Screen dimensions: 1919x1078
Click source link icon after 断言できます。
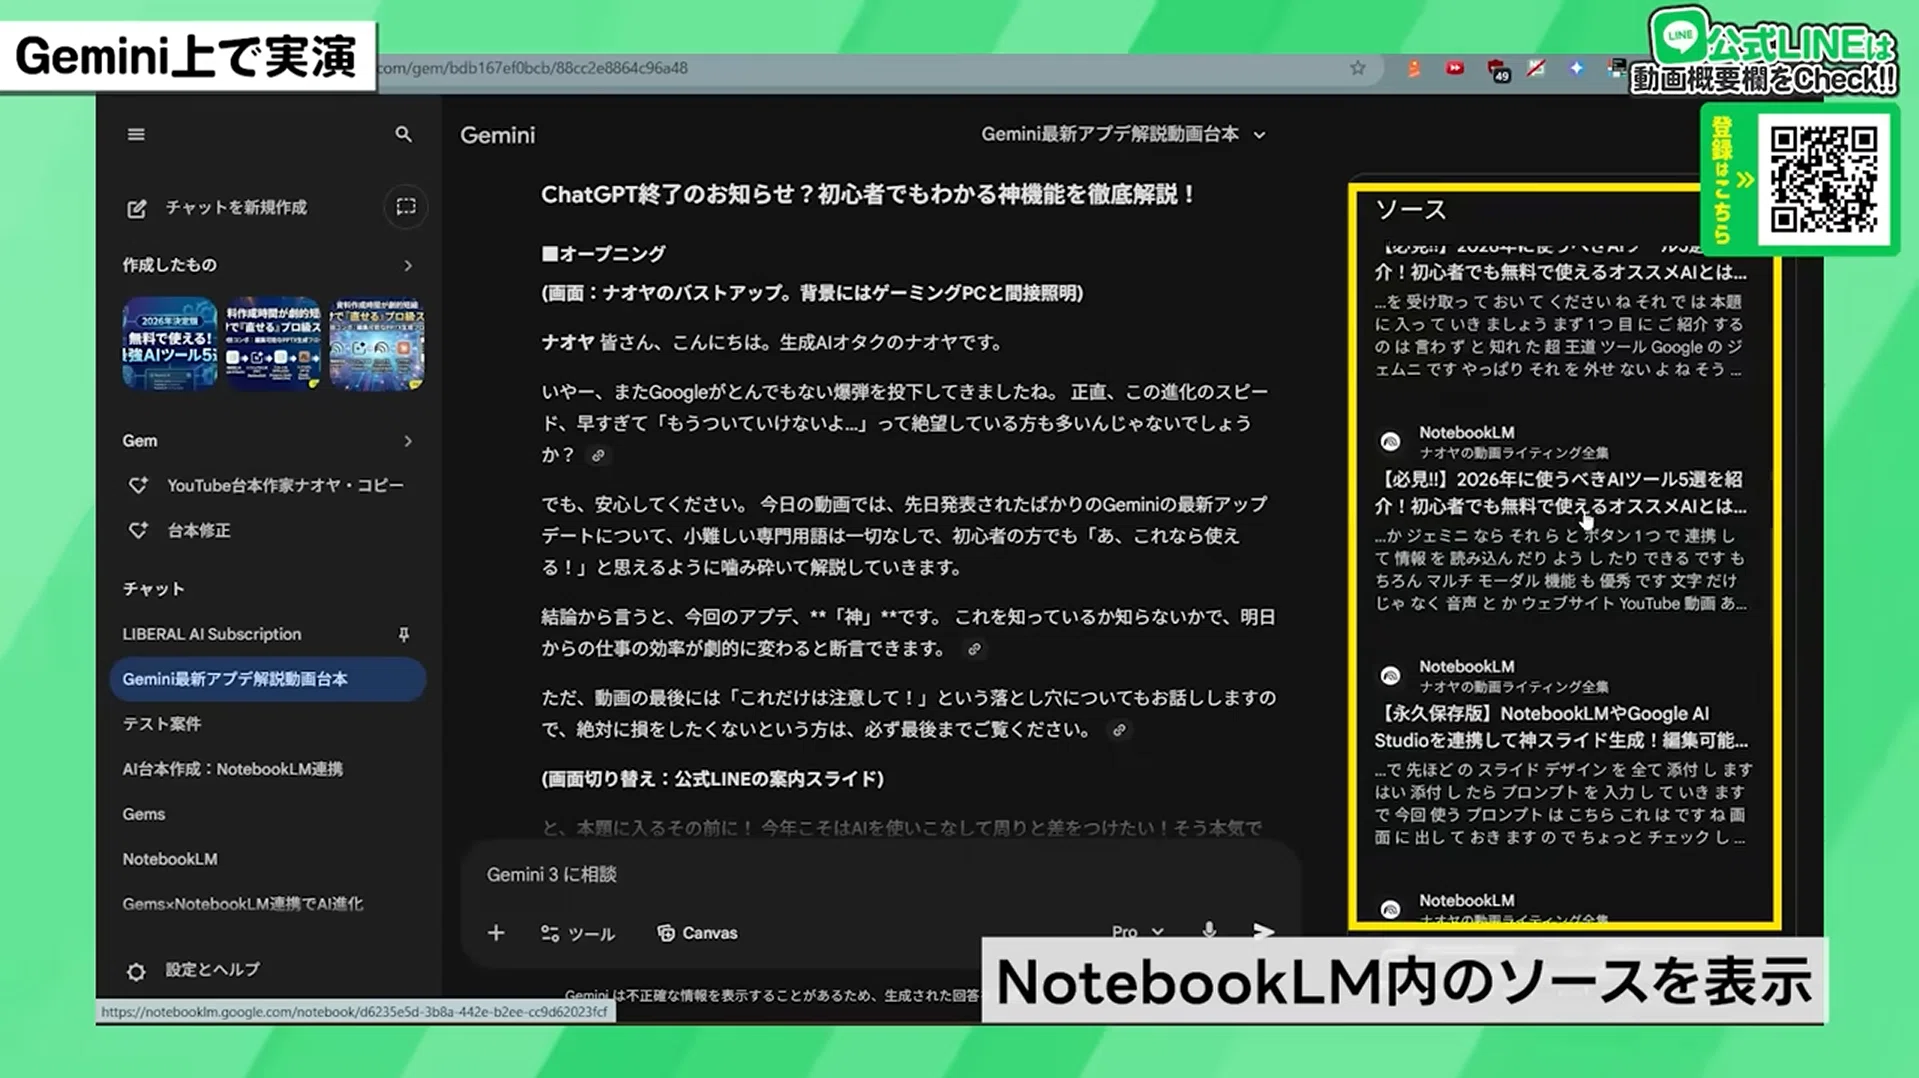[974, 649]
